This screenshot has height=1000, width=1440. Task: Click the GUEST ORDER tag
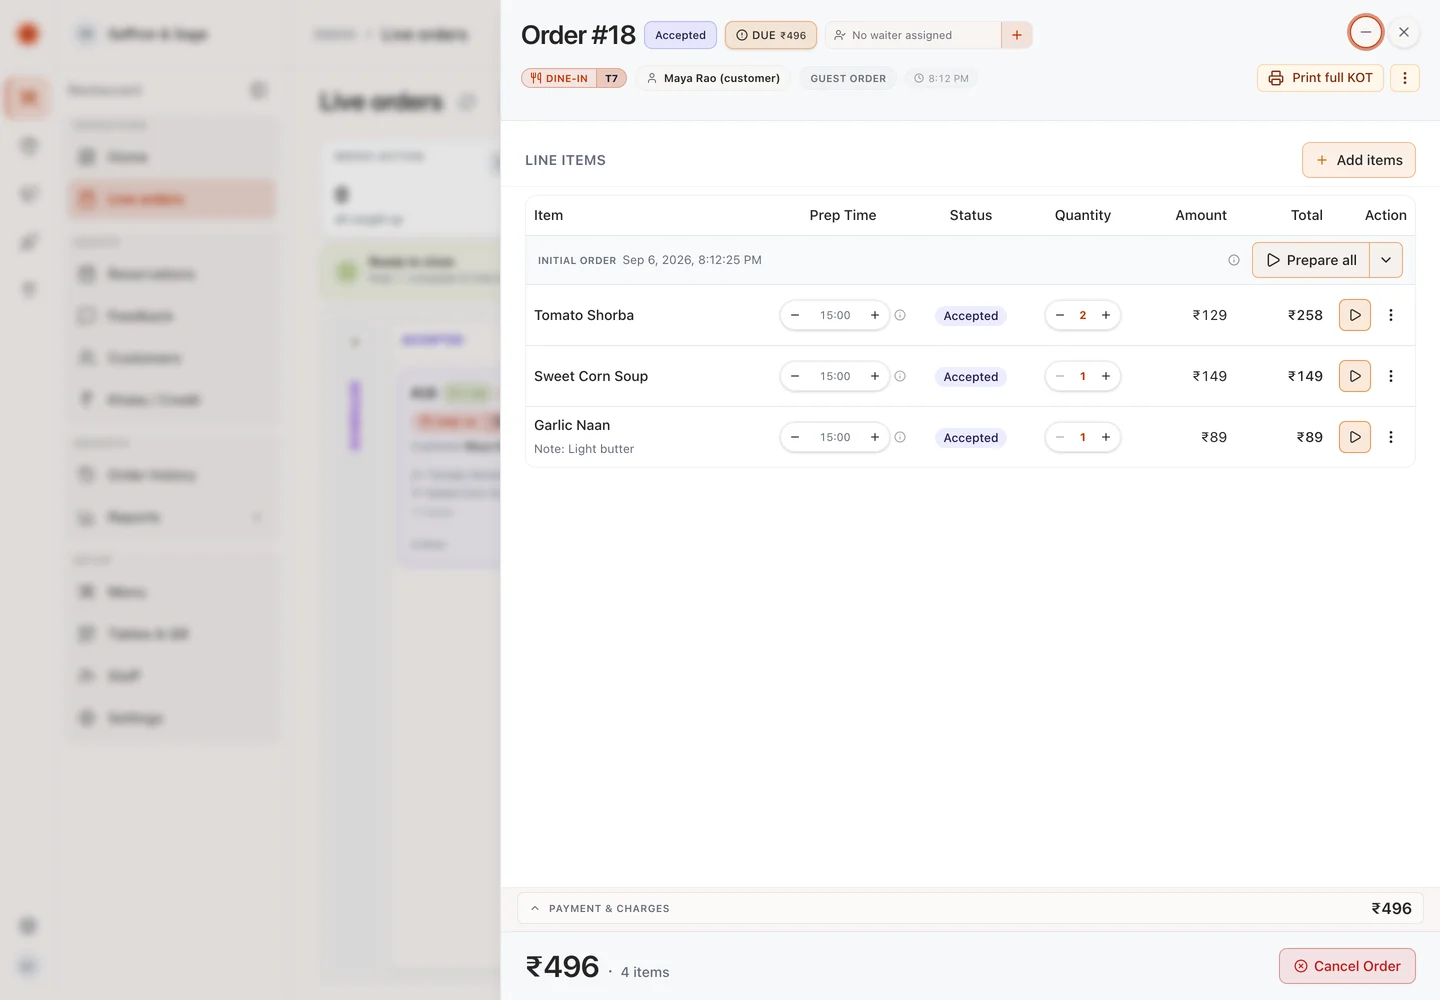tap(848, 78)
